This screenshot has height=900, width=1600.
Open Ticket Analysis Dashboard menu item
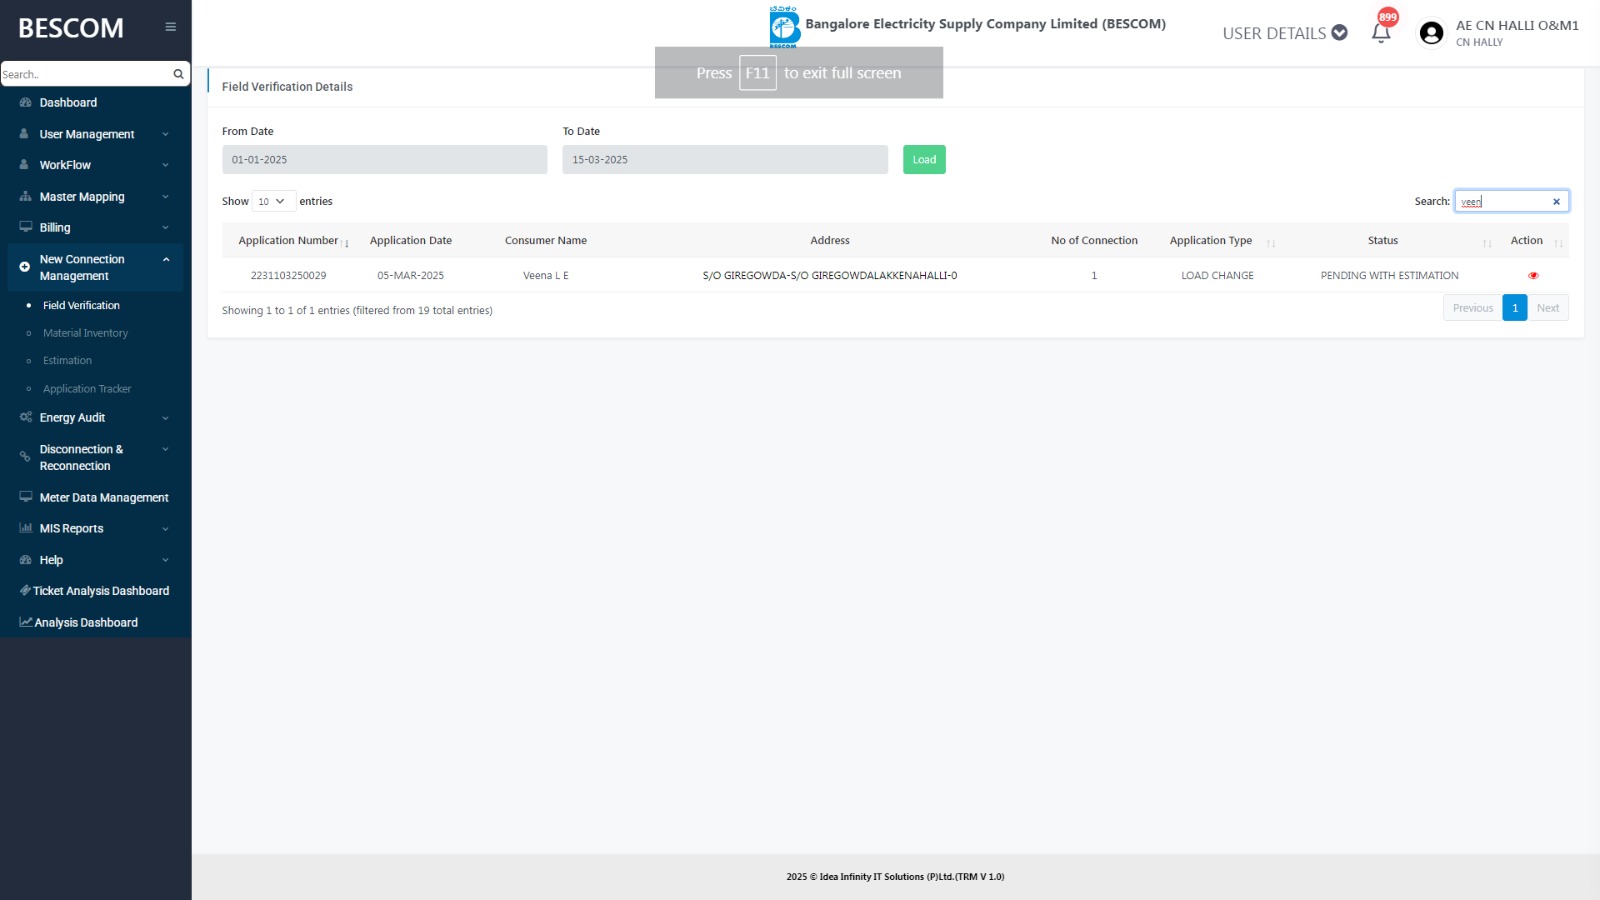(101, 591)
